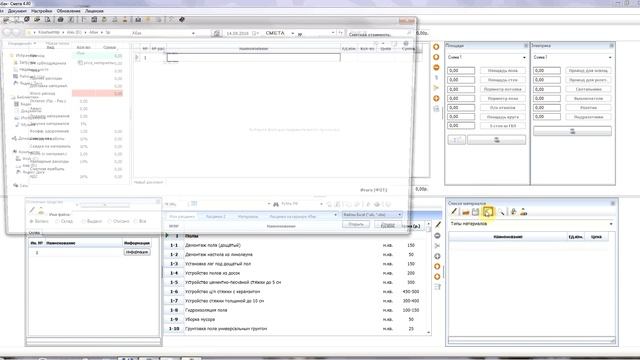Click the orange minus circle beside the estimate table
640x360 pixels.
pos(436,67)
